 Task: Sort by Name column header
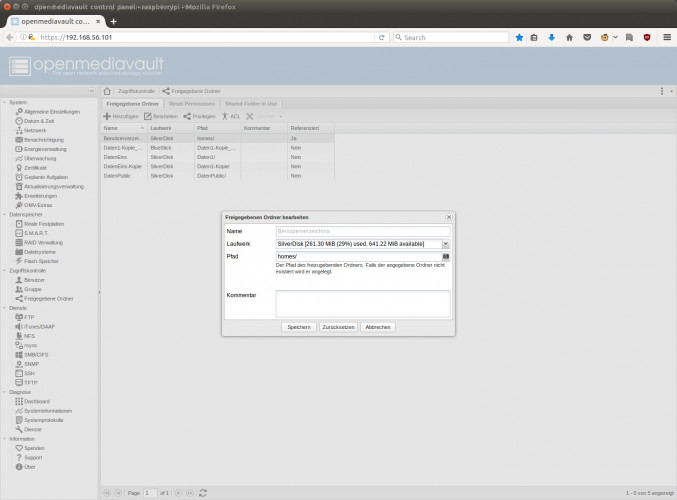(x=124, y=128)
